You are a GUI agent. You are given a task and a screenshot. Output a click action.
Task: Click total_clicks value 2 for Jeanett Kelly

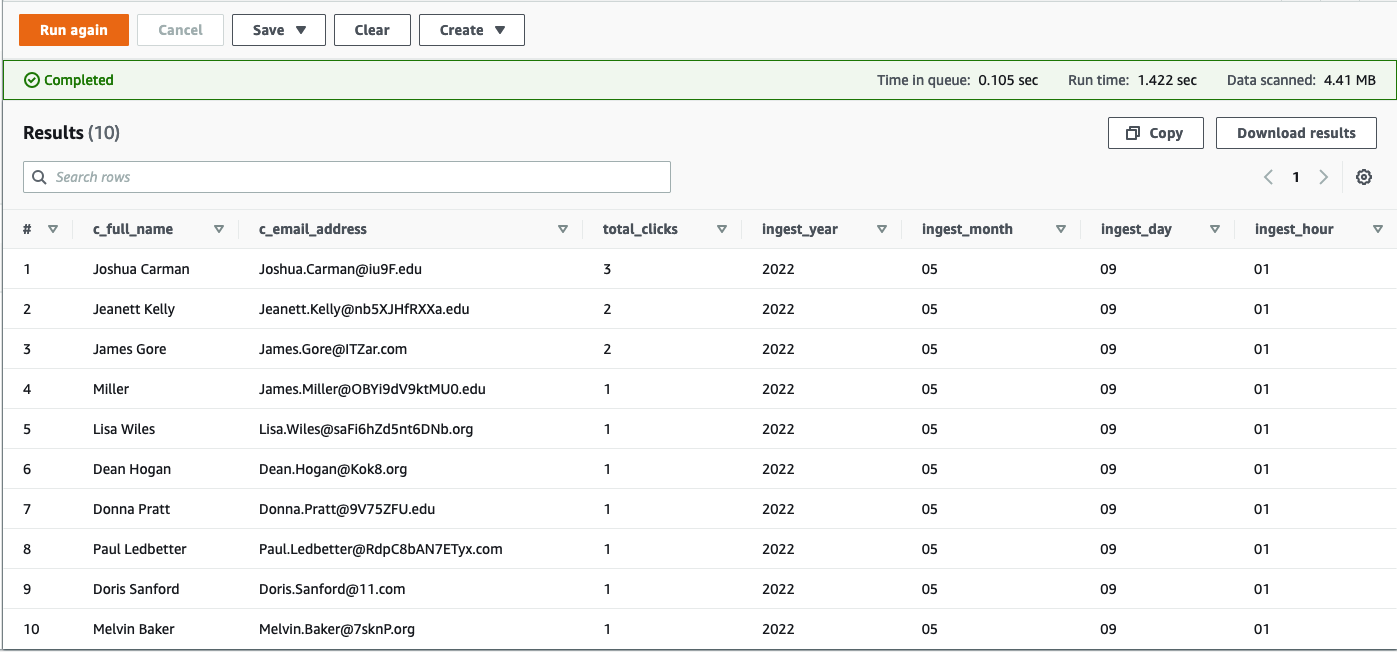[607, 309]
